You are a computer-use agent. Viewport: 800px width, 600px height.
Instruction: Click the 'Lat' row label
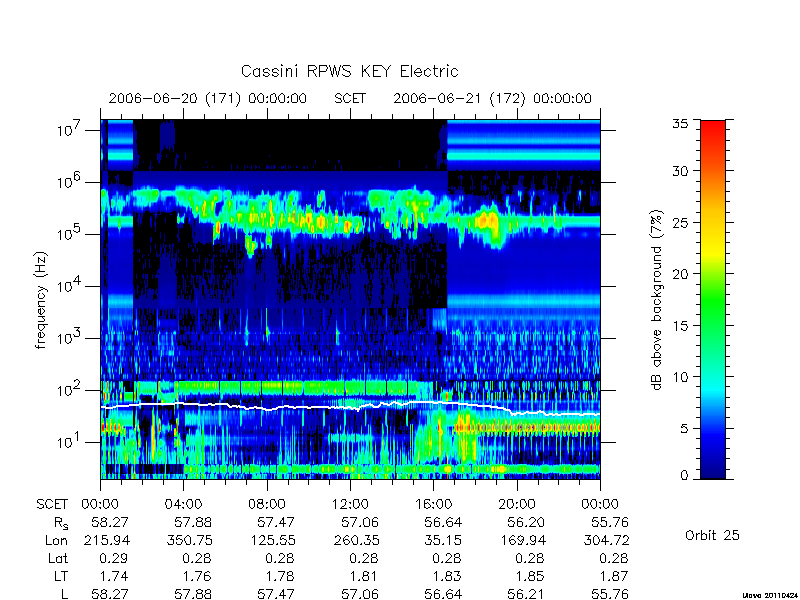(x=58, y=558)
